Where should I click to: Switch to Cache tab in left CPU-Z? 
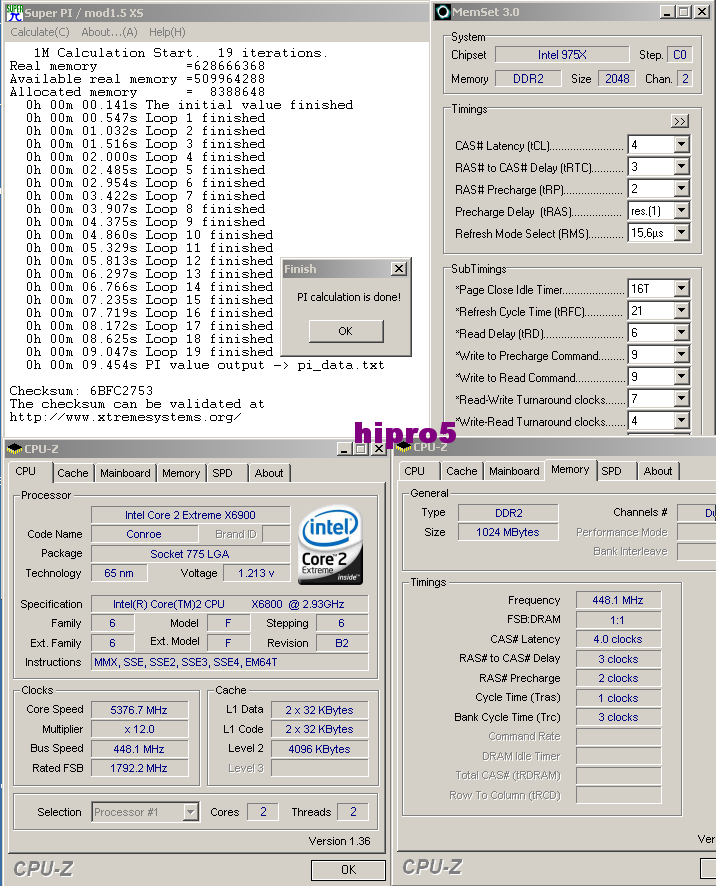coord(73,473)
